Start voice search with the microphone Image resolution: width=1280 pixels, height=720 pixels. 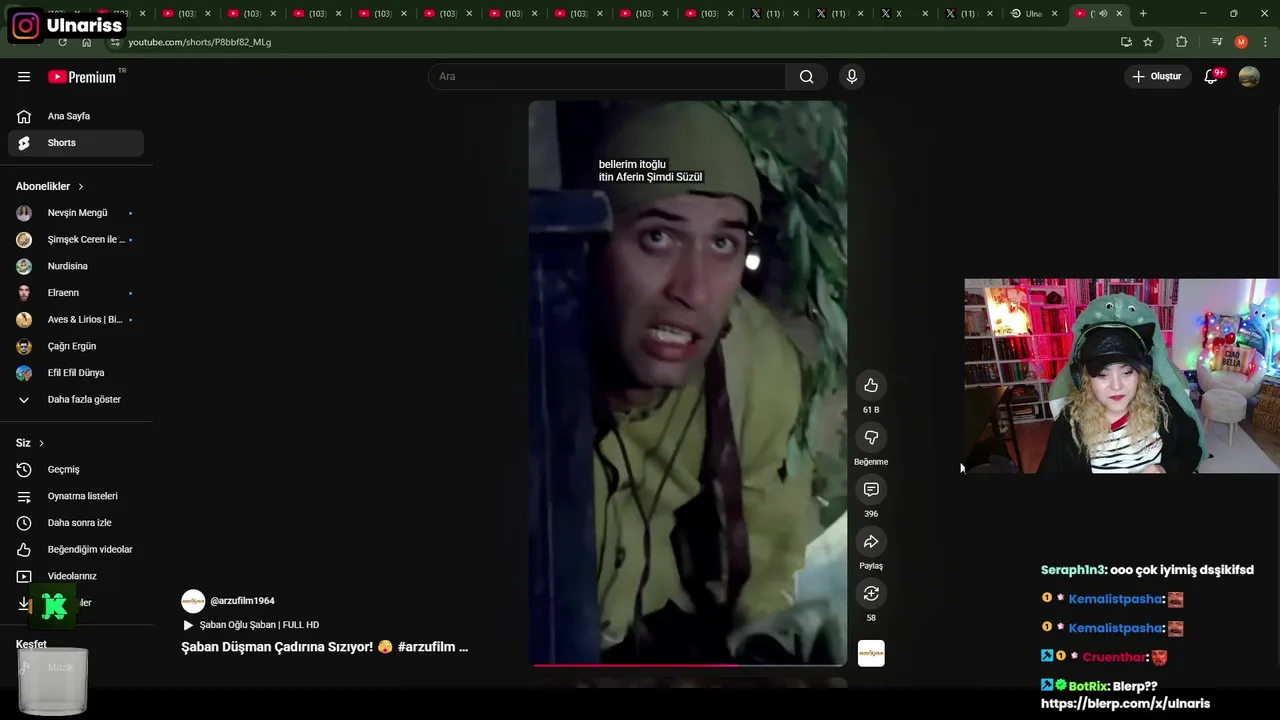[x=852, y=77]
